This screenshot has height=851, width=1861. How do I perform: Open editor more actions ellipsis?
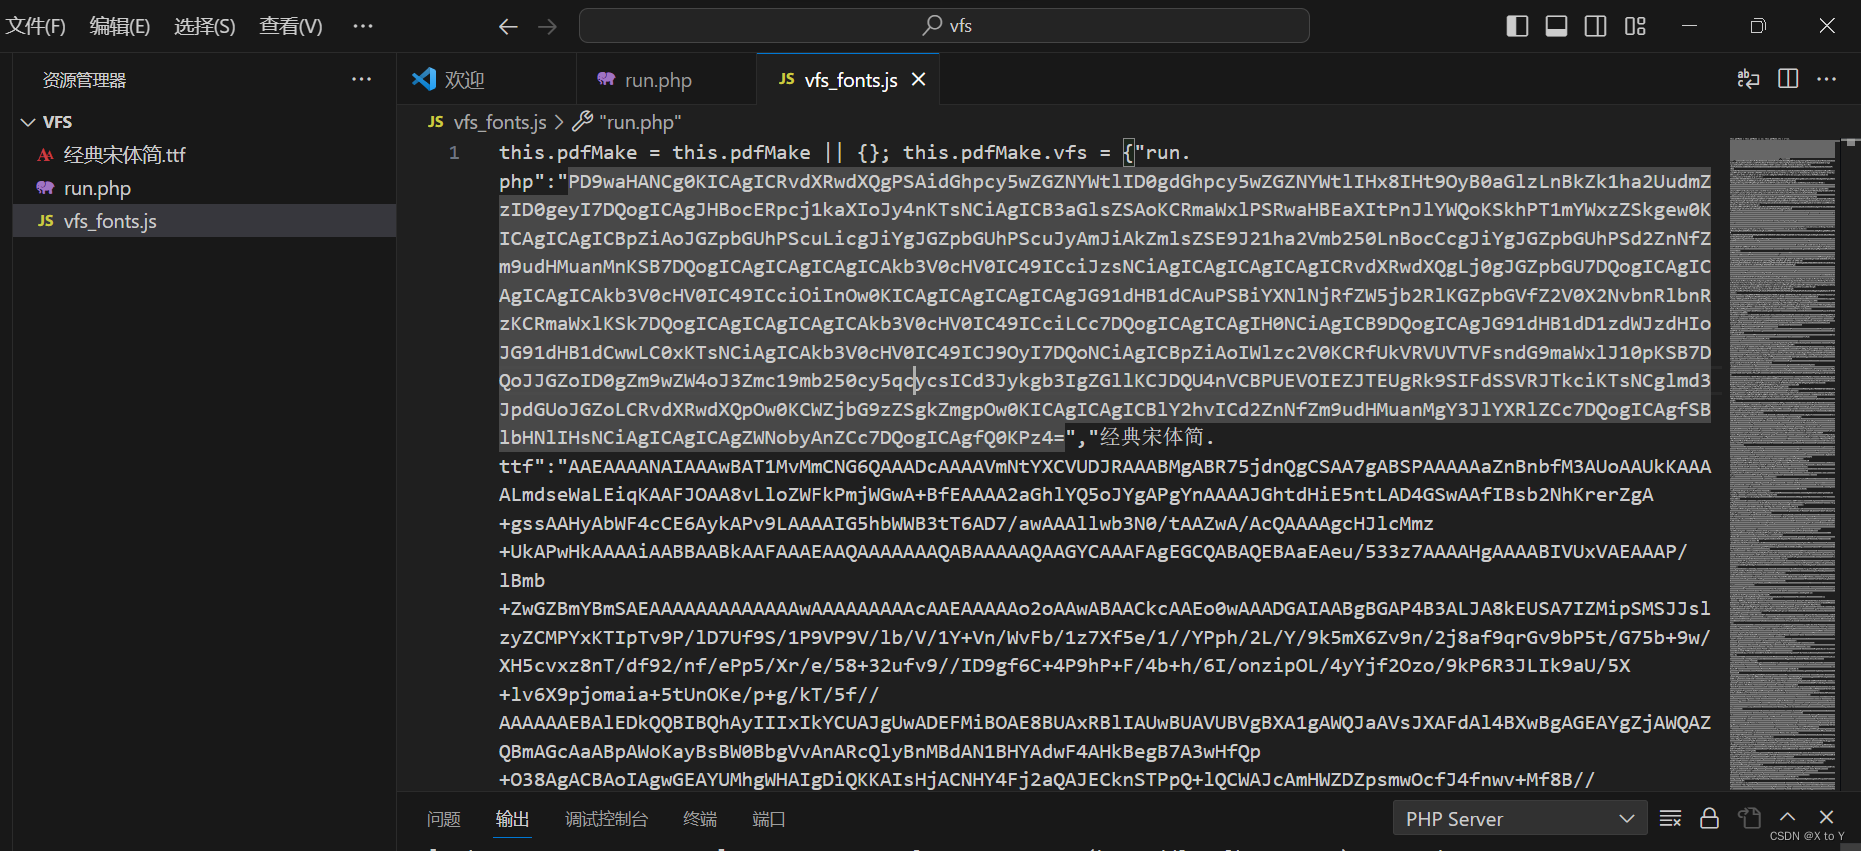tap(1827, 79)
